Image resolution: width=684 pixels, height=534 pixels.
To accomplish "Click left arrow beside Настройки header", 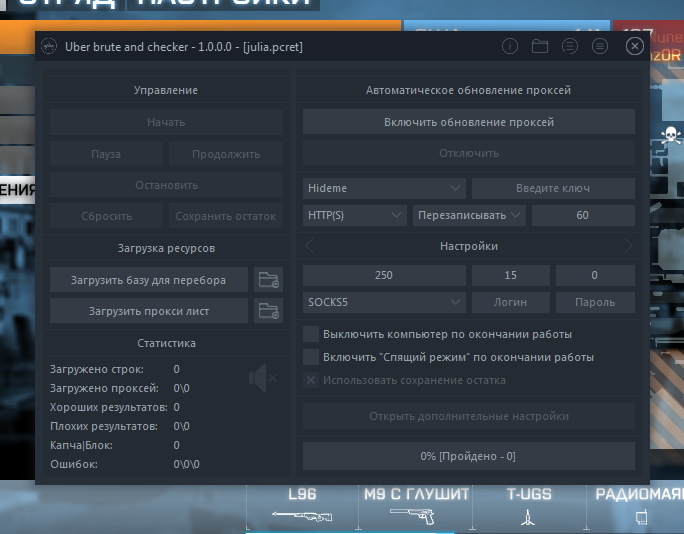I will click(309, 246).
